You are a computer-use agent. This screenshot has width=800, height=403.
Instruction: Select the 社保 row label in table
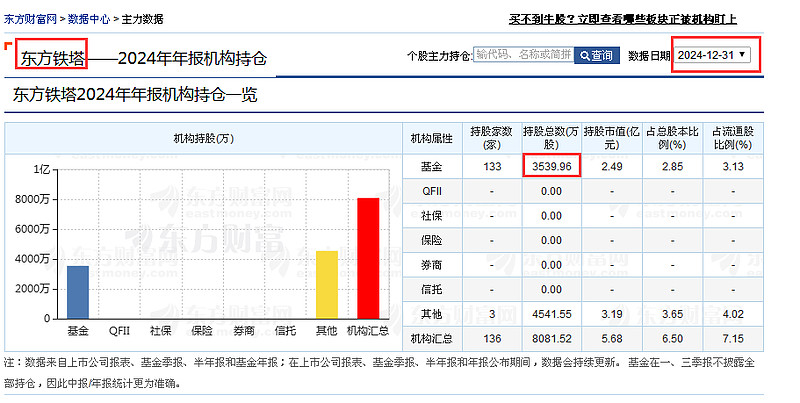(x=432, y=216)
